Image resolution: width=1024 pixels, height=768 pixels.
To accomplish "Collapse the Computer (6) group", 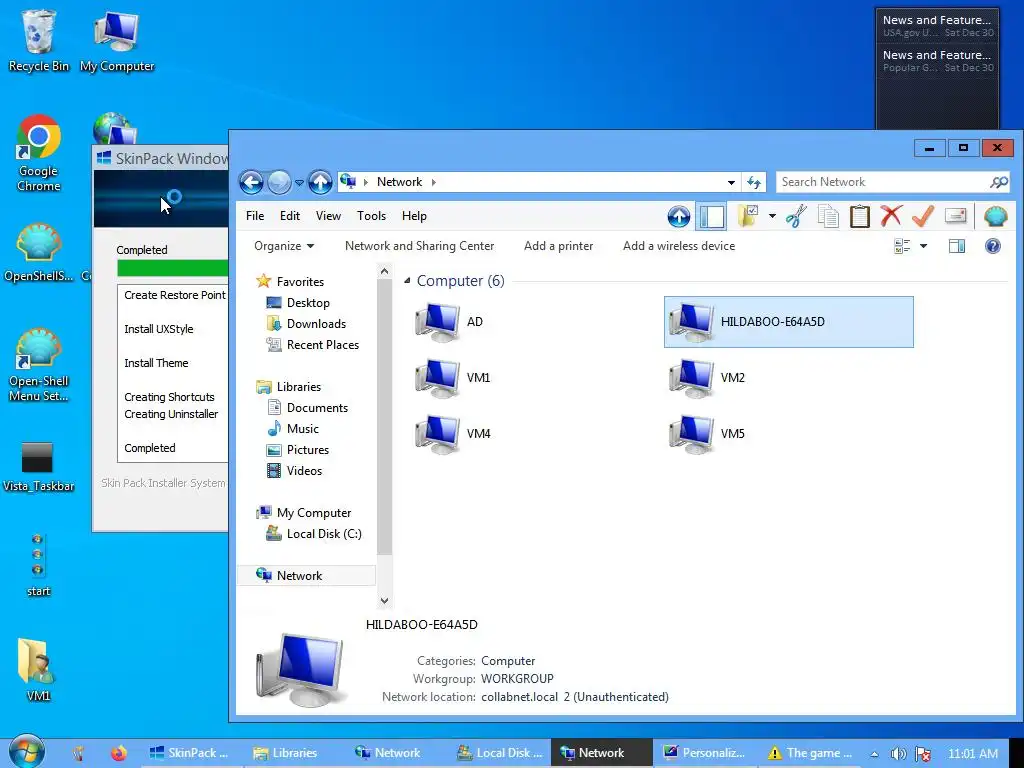I will click(407, 281).
